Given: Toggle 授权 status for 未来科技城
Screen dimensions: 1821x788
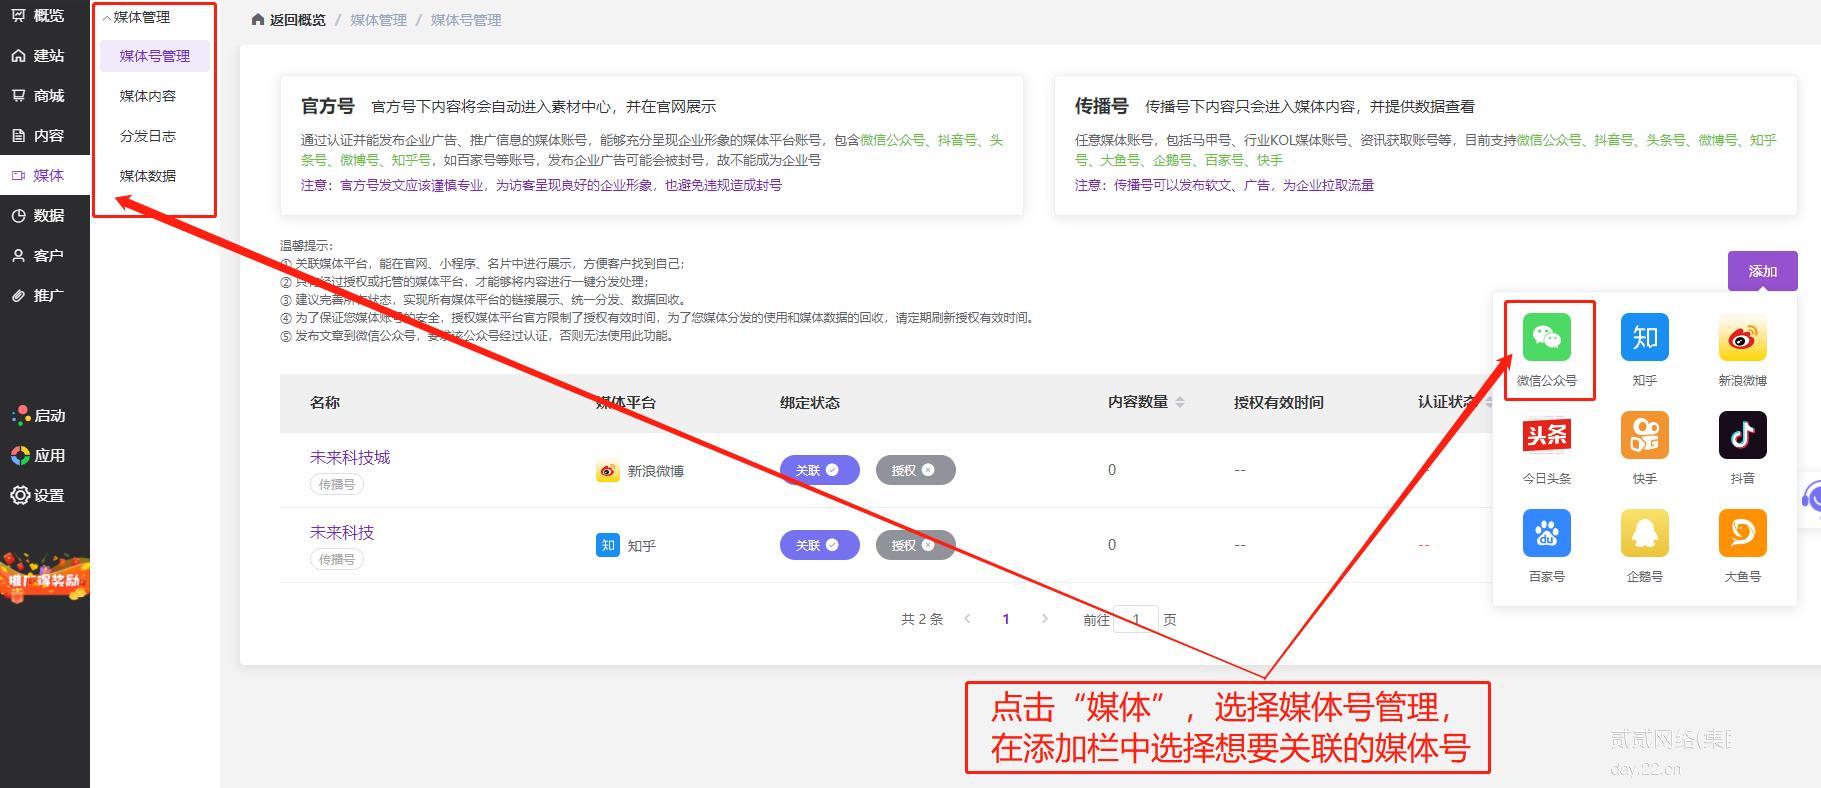Looking at the screenshot, I should click(x=915, y=470).
